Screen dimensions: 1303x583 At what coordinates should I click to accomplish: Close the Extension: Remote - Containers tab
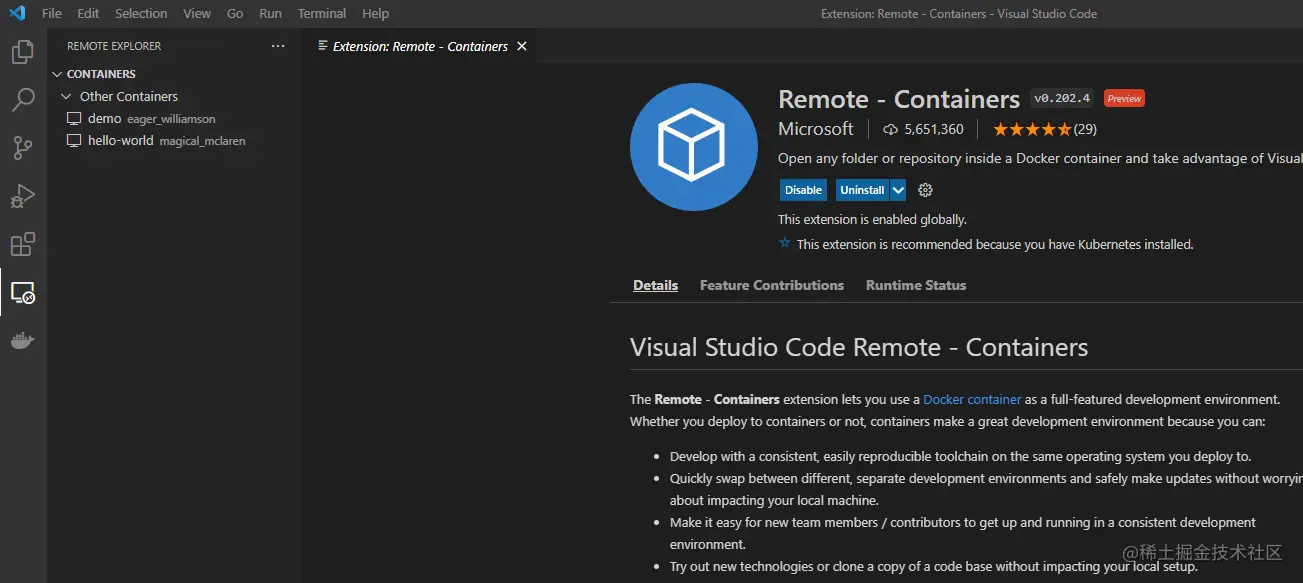coord(521,46)
